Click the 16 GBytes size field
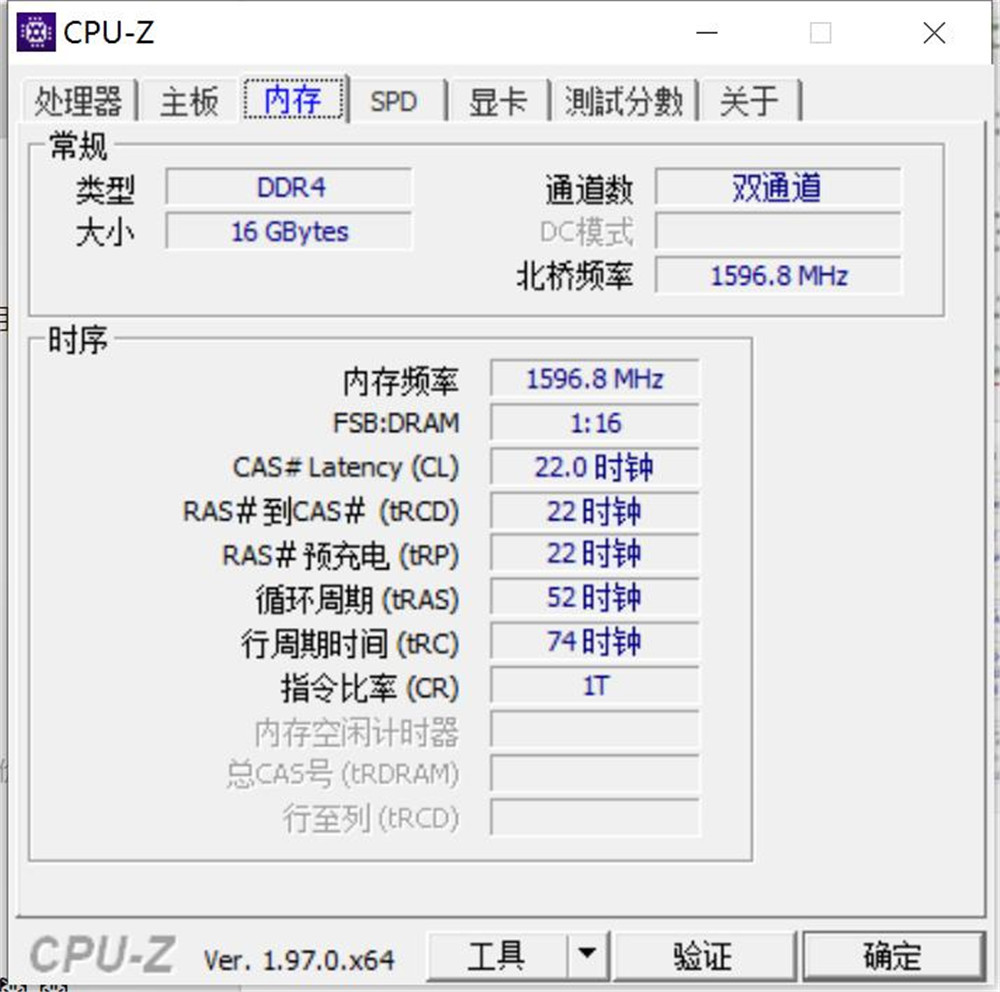 (x=289, y=231)
